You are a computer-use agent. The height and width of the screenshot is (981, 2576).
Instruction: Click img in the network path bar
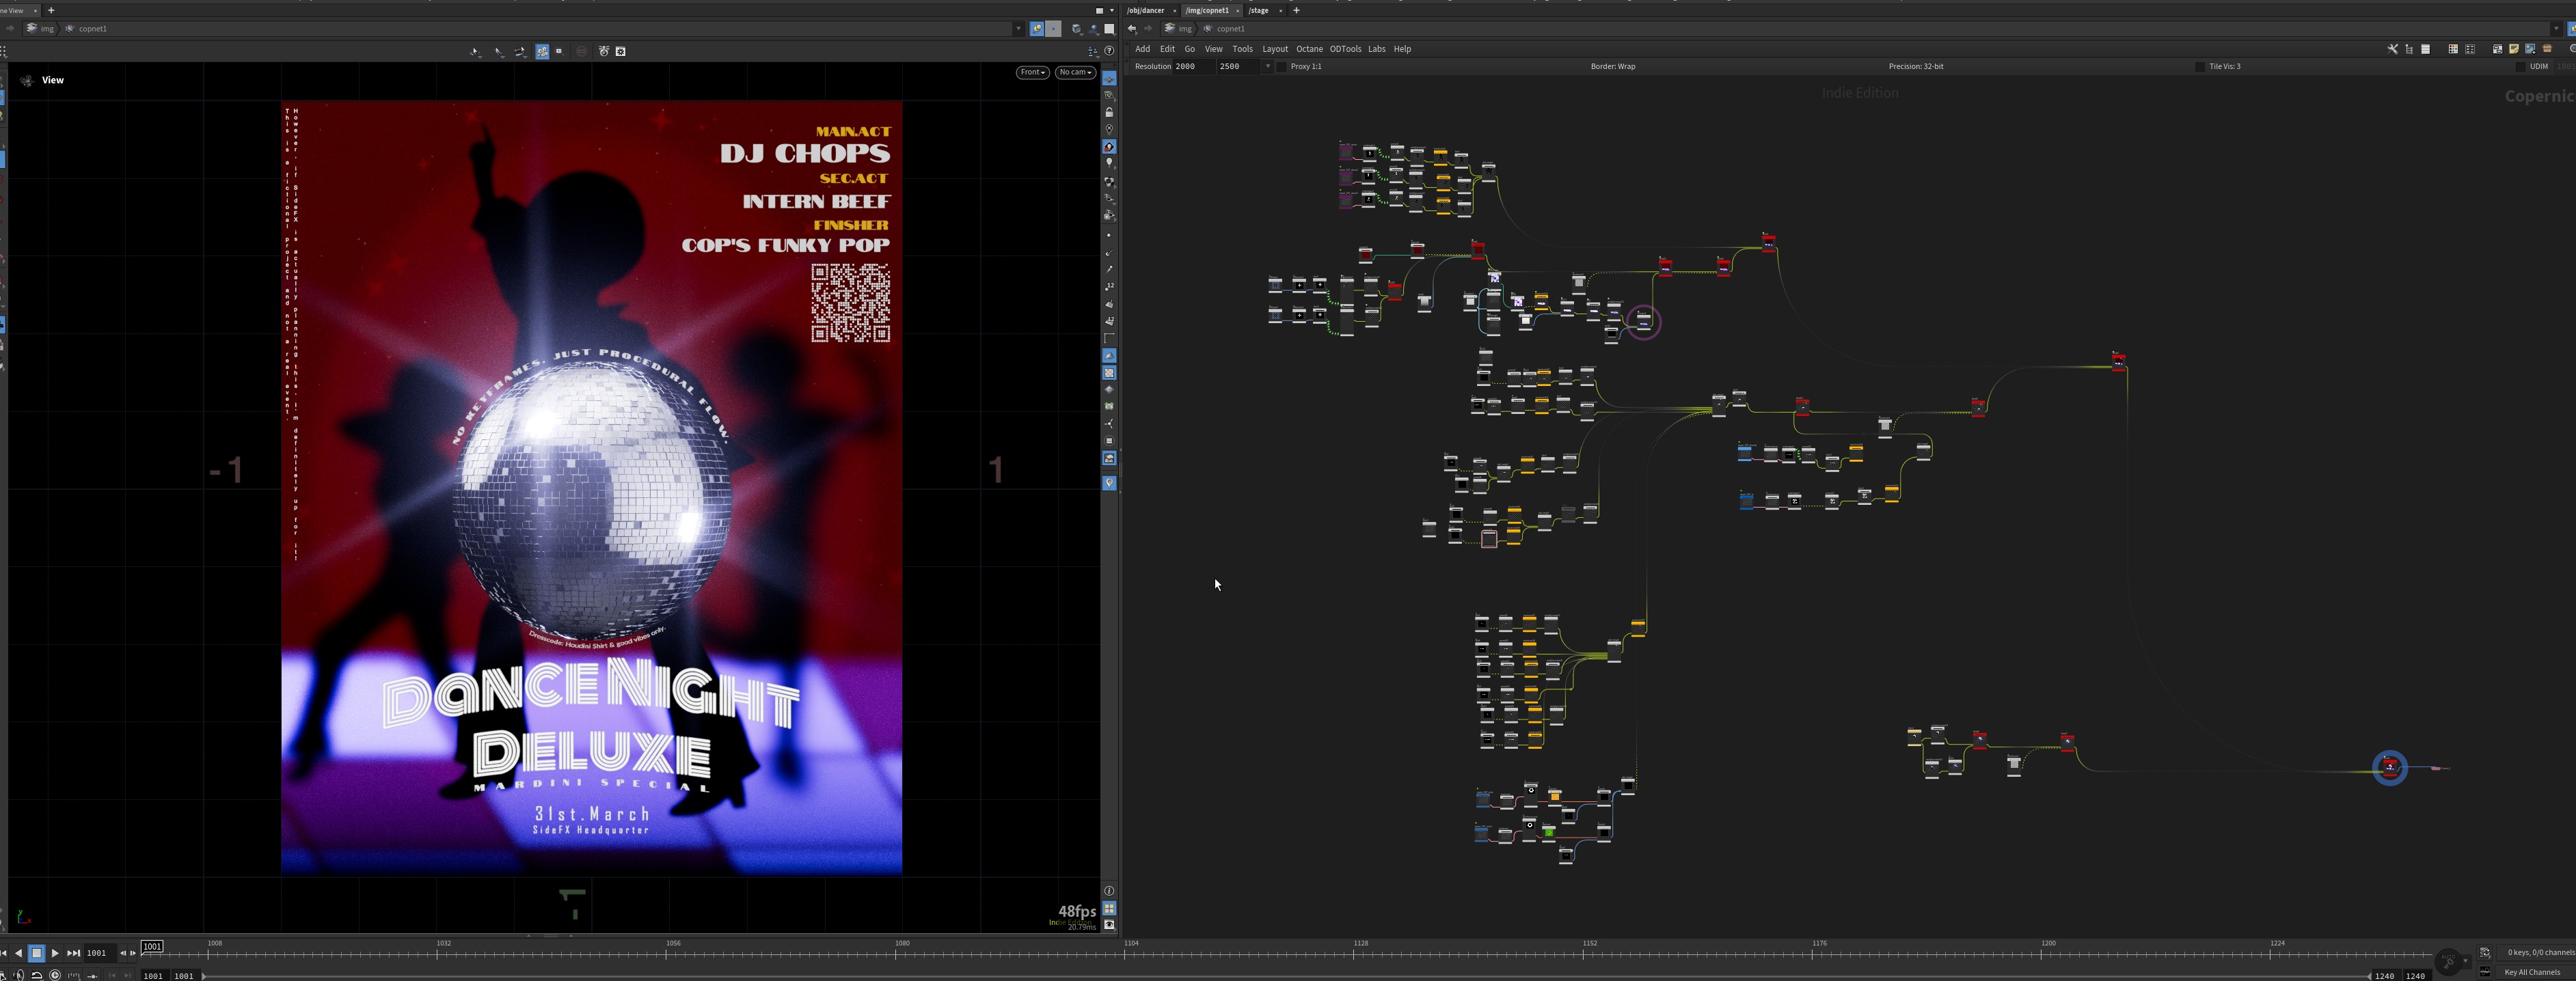tap(1185, 29)
